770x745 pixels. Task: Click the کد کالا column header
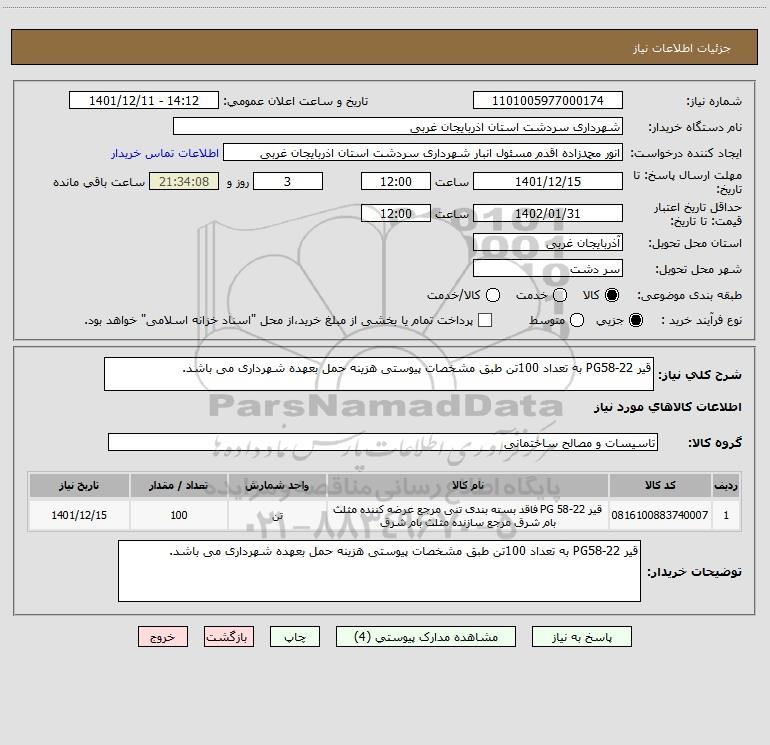tap(660, 486)
